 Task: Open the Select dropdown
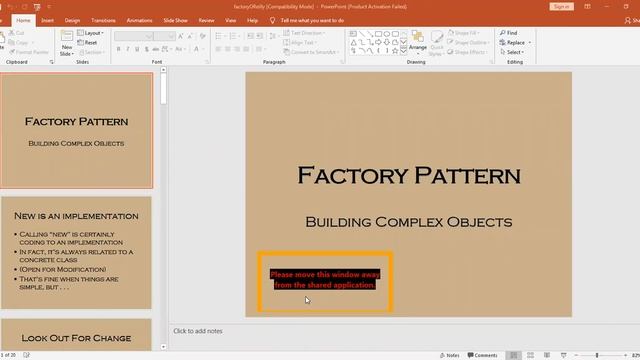pos(512,52)
